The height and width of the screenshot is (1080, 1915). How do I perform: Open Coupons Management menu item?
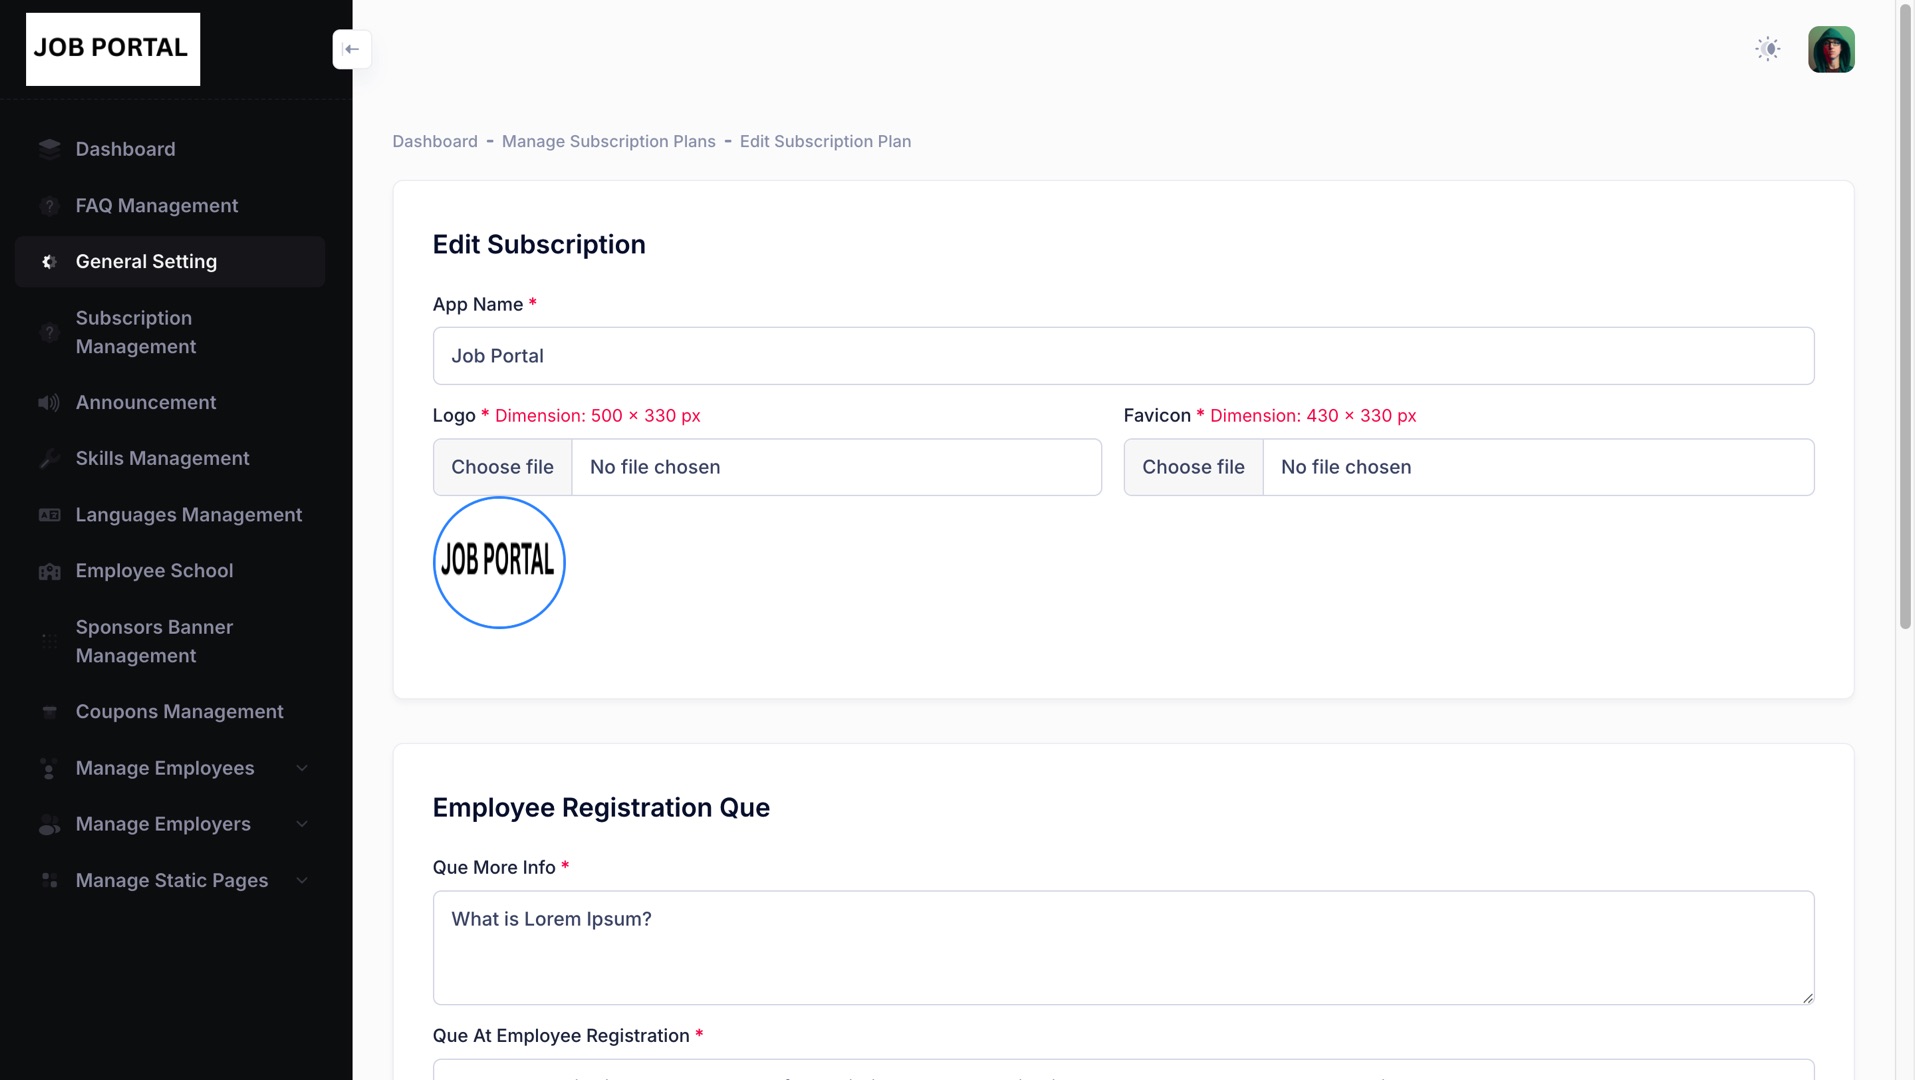pos(180,711)
